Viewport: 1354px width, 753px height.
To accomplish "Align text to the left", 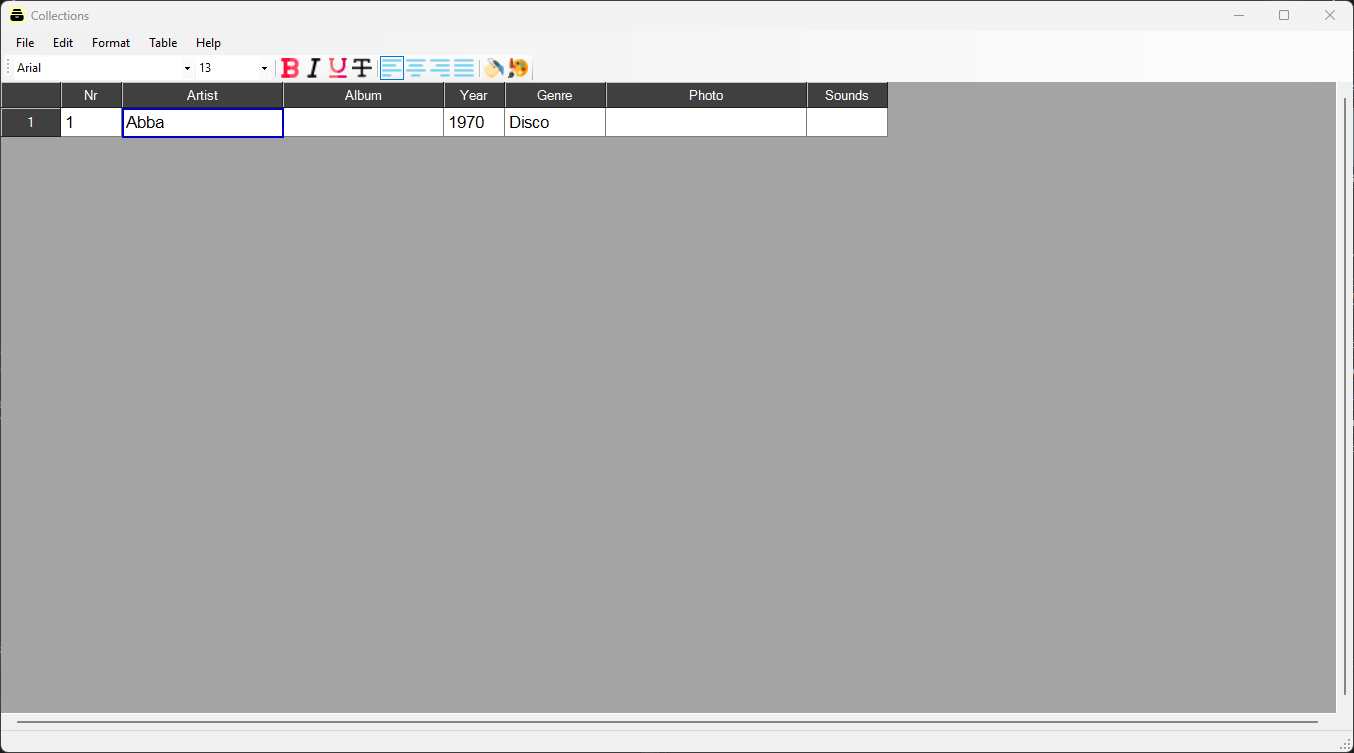I will [392, 68].
